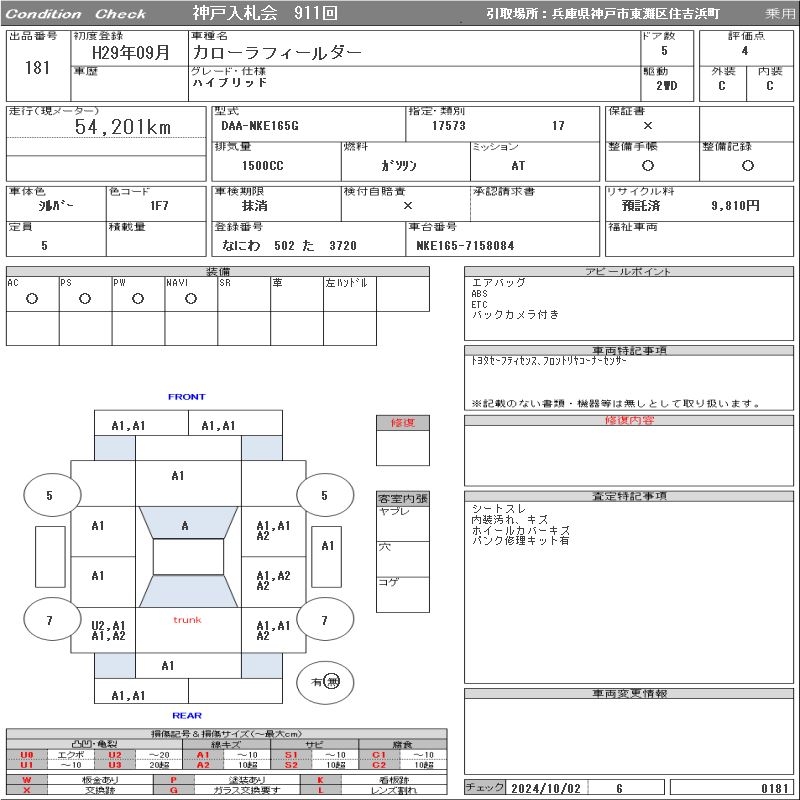Select model code DAA-NKE165G
This screenshot has width=800, height=800.
[260, 126]
